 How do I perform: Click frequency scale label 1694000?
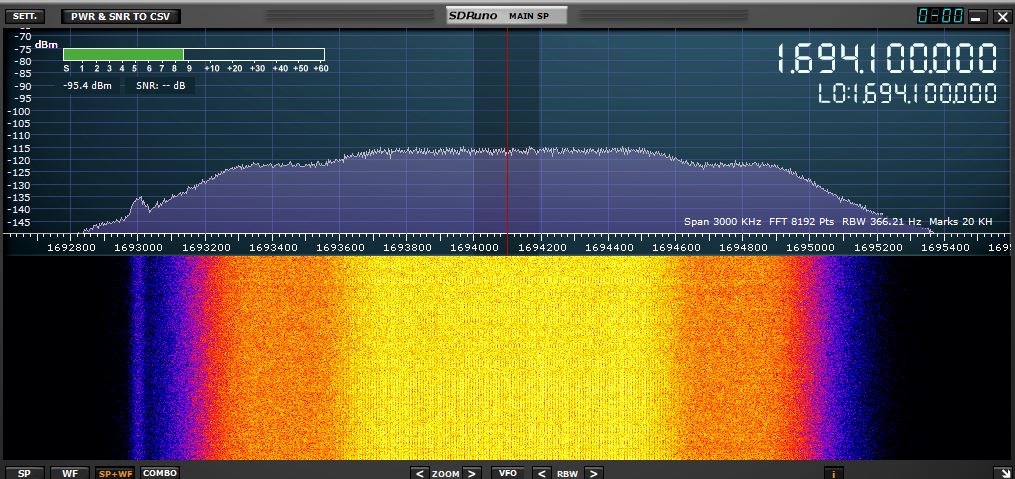coord(474,247)
